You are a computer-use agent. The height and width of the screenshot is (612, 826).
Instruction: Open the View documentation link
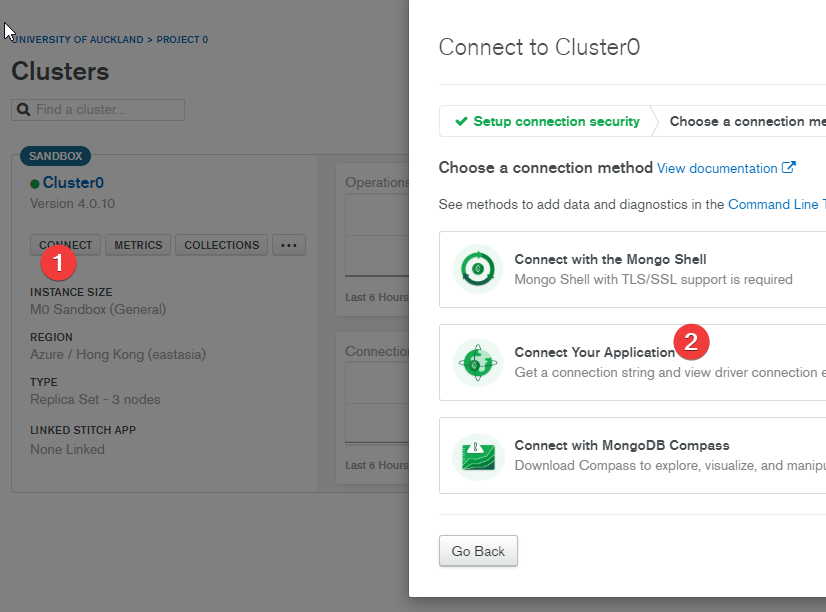tap(717, 168)
